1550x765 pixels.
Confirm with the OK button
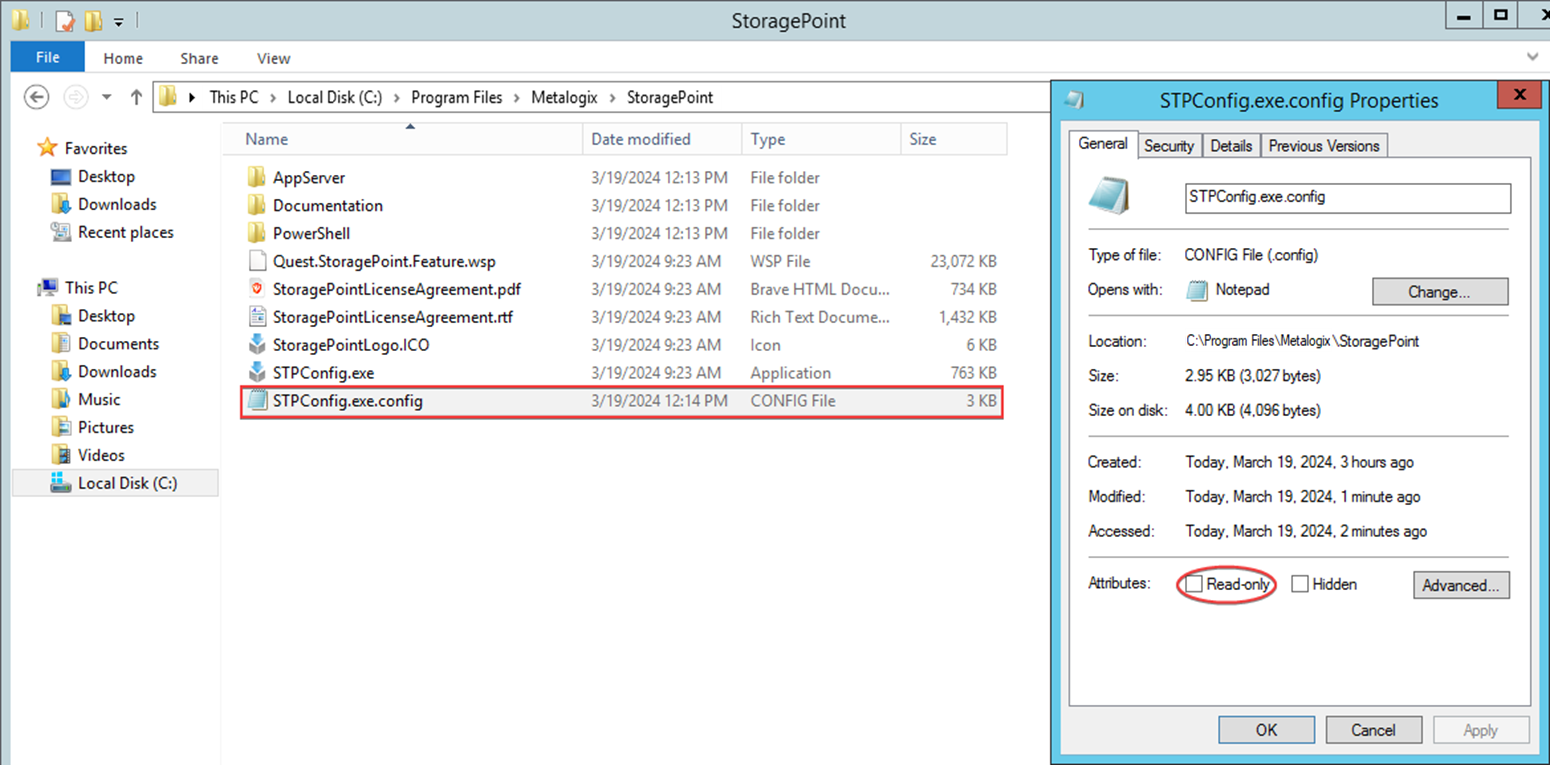1266,730
